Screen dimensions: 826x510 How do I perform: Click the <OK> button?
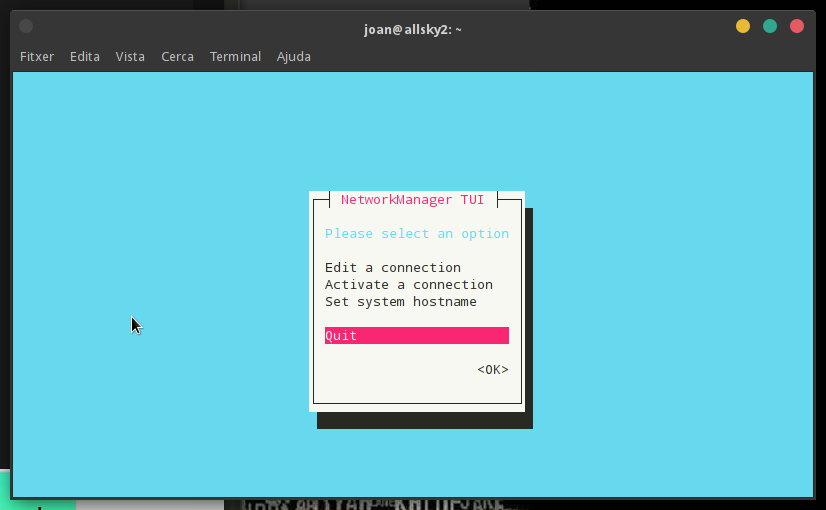tap(493, 369)
